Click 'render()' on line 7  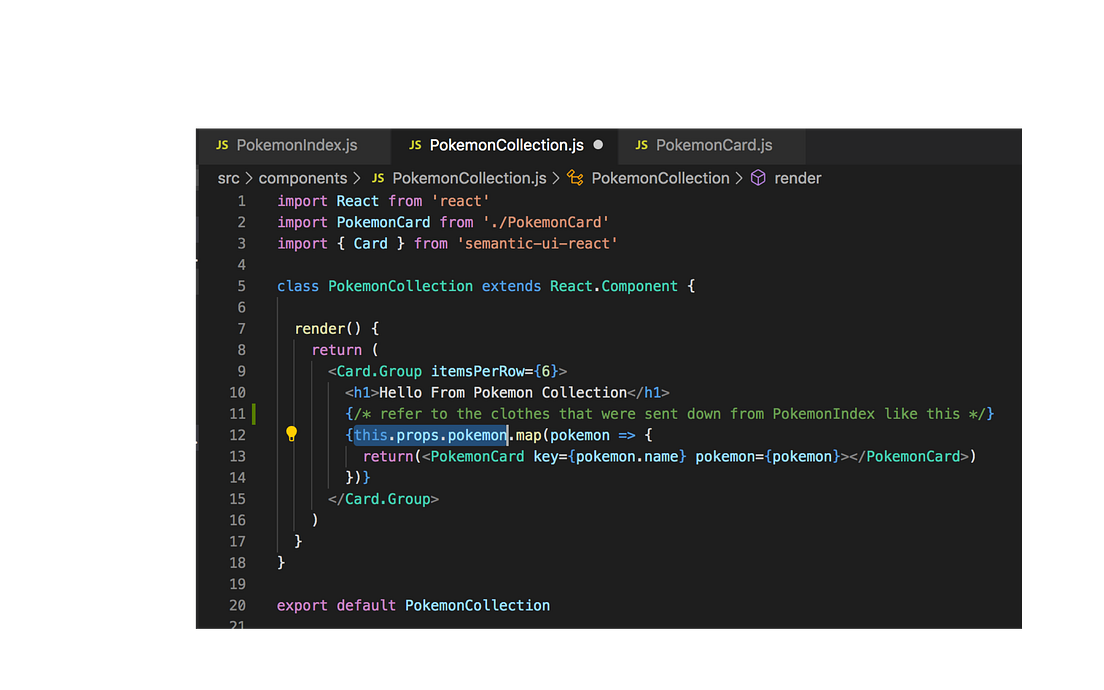pos(328,329)
